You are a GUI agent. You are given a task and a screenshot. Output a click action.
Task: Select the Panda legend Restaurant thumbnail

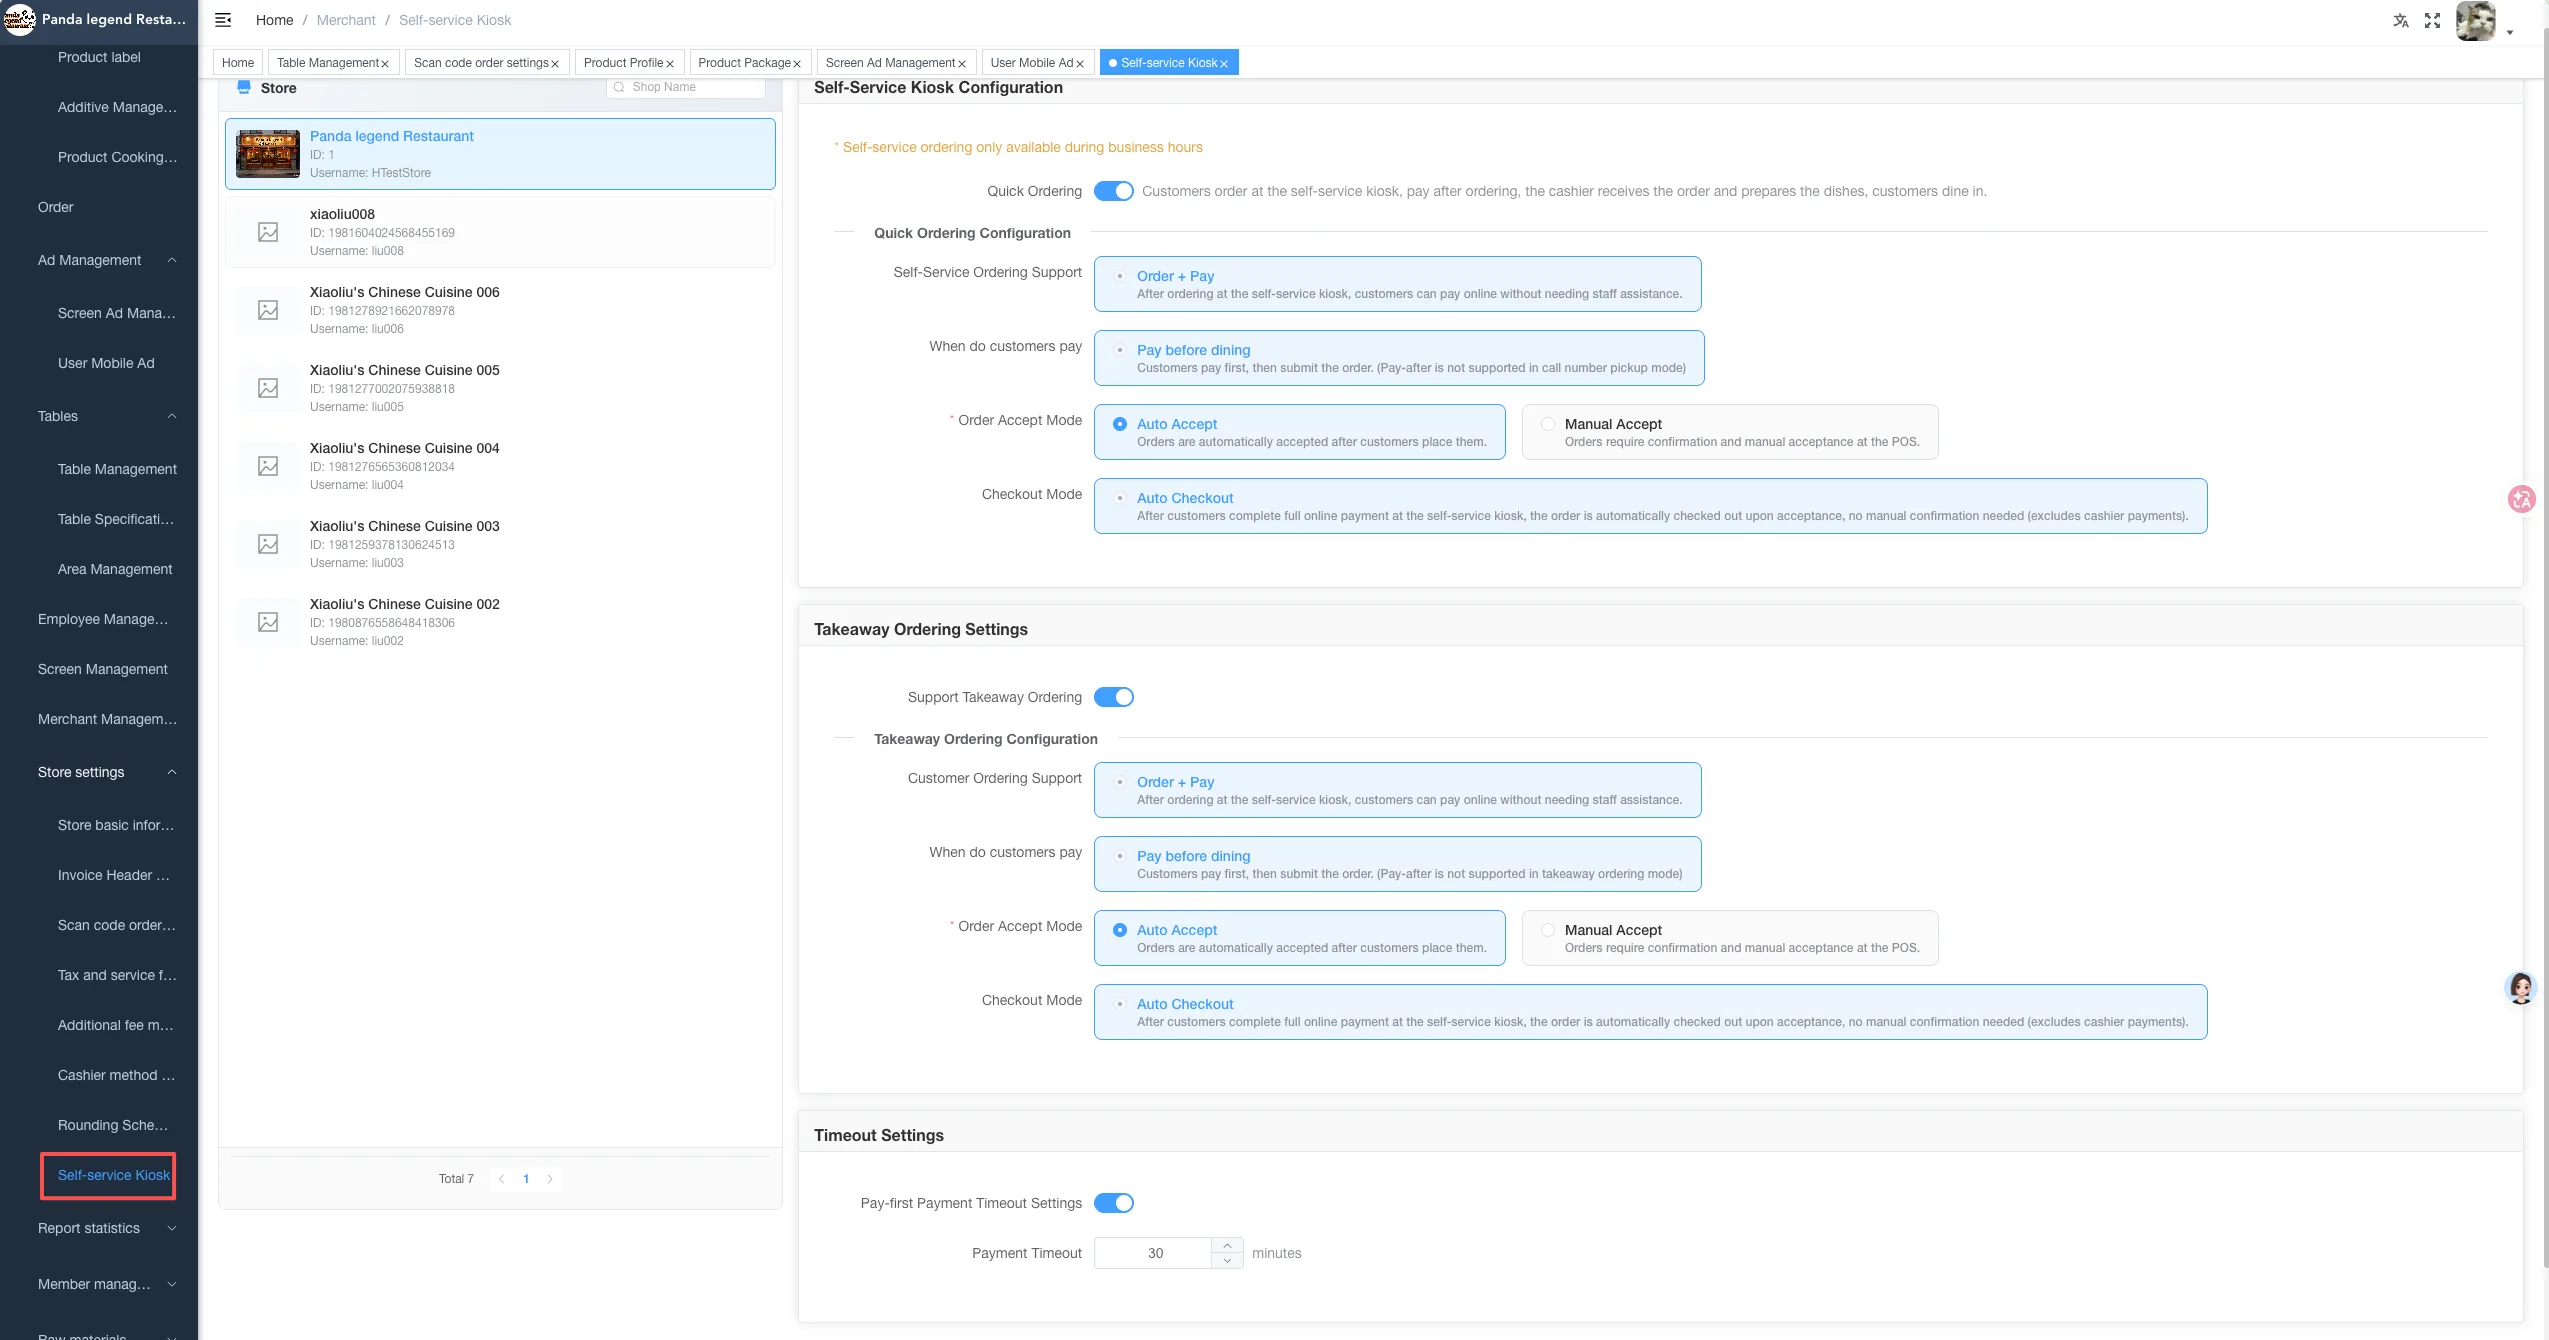pyautogui.click(x=268, y=154)
